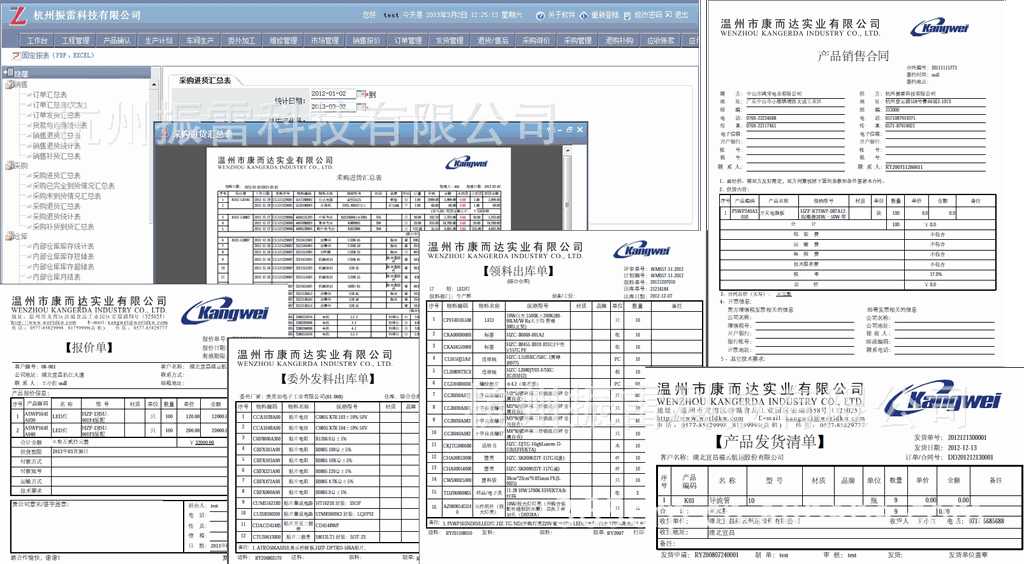Close the 采购进货汇总表 report popup window
The width and height of the screenshot is (1024, 564).
(580, 130)
